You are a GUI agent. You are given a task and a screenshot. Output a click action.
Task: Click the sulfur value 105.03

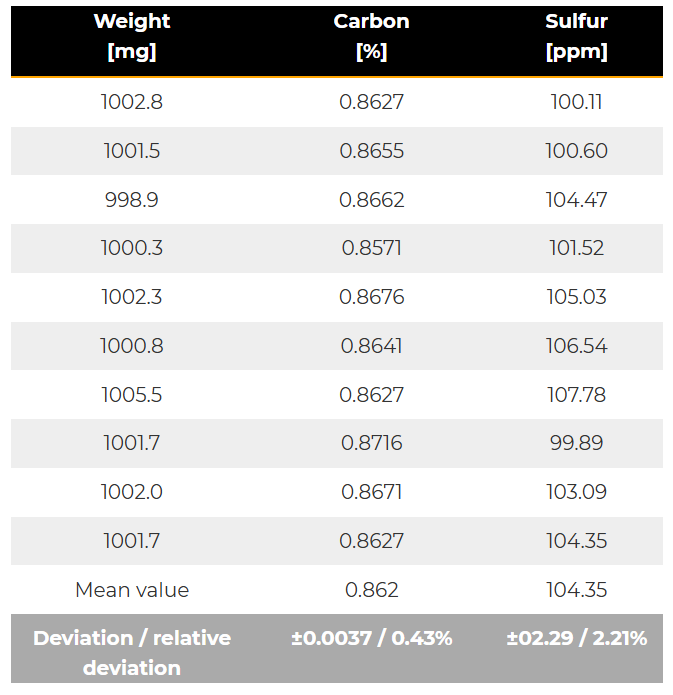coord(576,297)
